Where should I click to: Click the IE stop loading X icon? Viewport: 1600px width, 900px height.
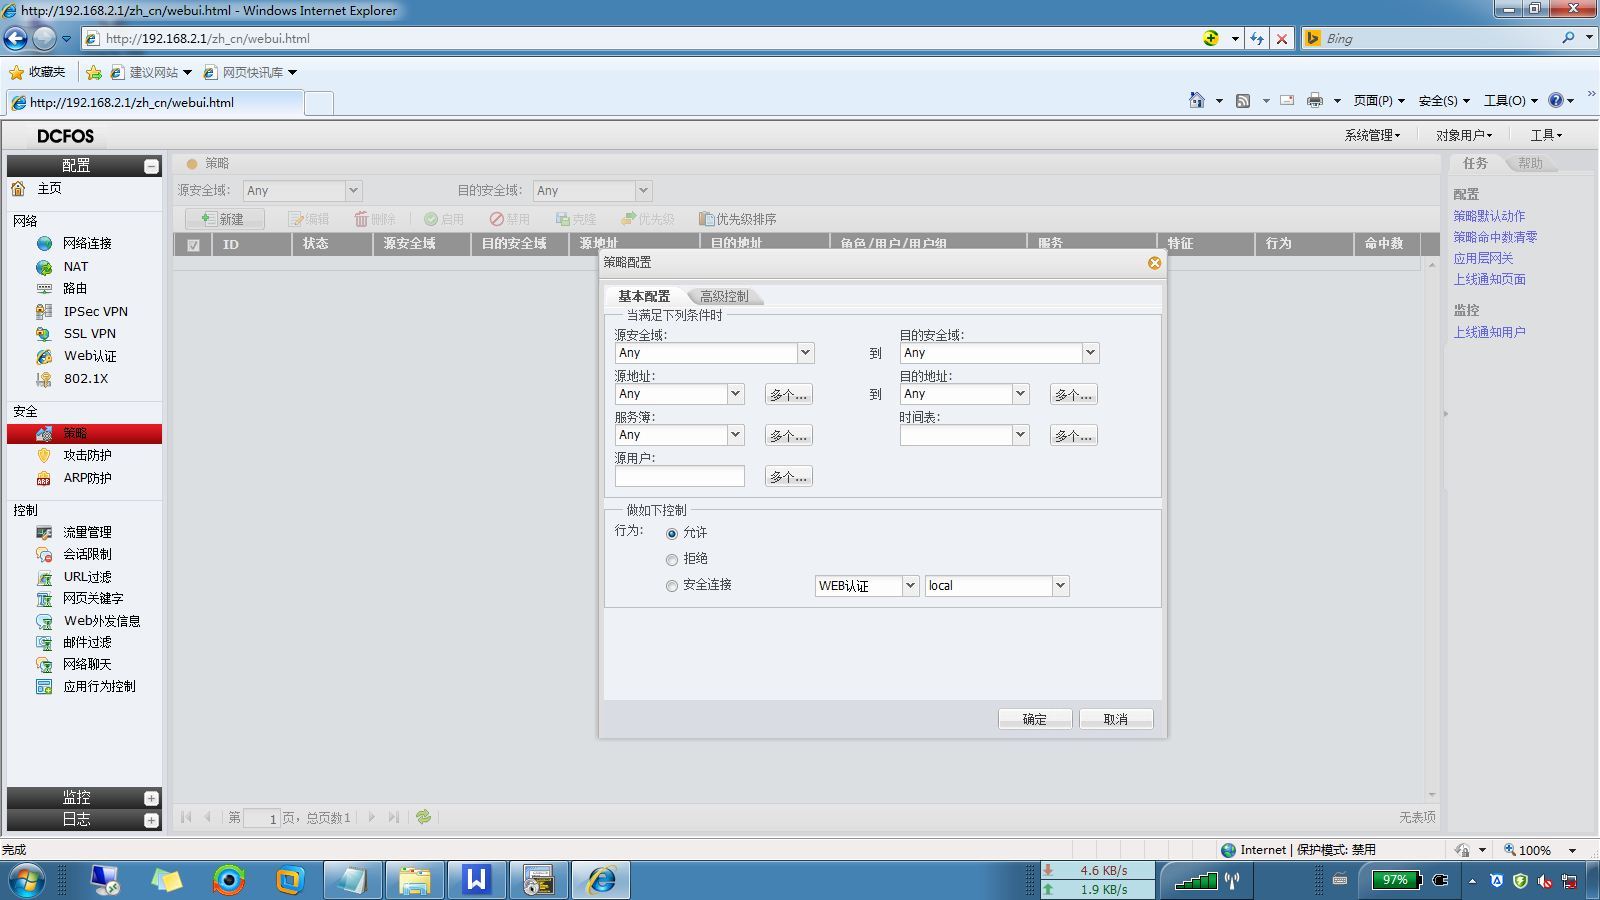1281,39
